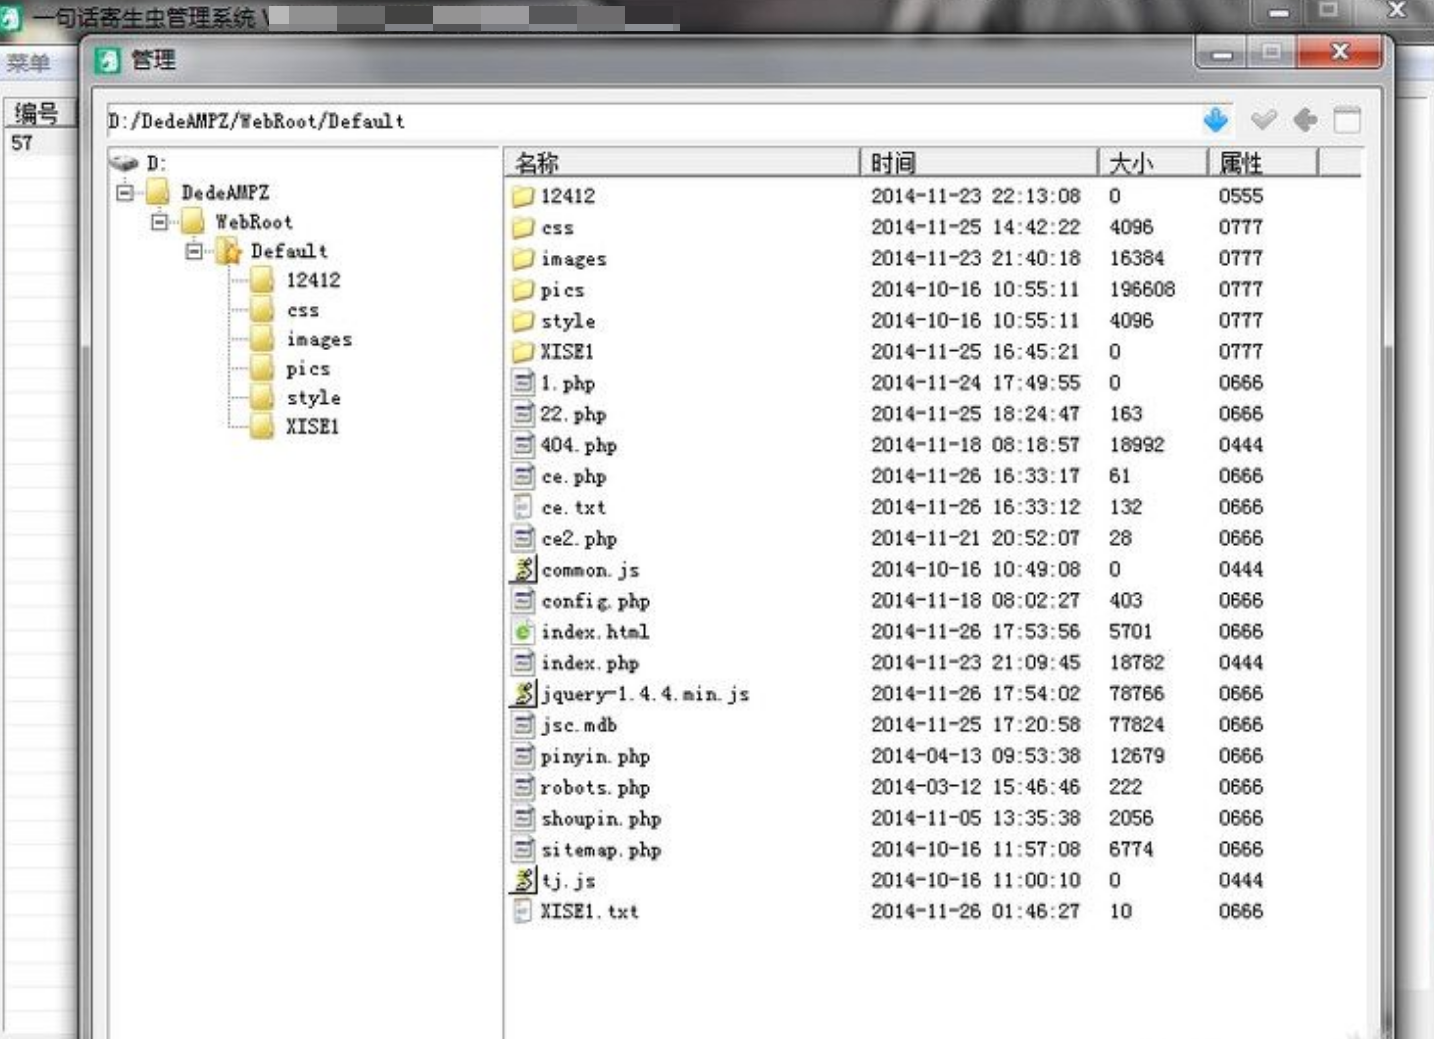Click the XISE1 folder icon in file list
This screenshot has height=1039, width=1434.
(523, 351)
